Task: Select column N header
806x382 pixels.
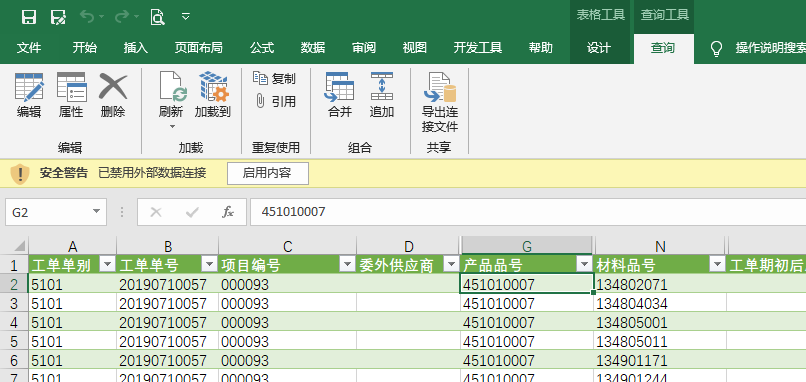Action: tap(661, 246)
